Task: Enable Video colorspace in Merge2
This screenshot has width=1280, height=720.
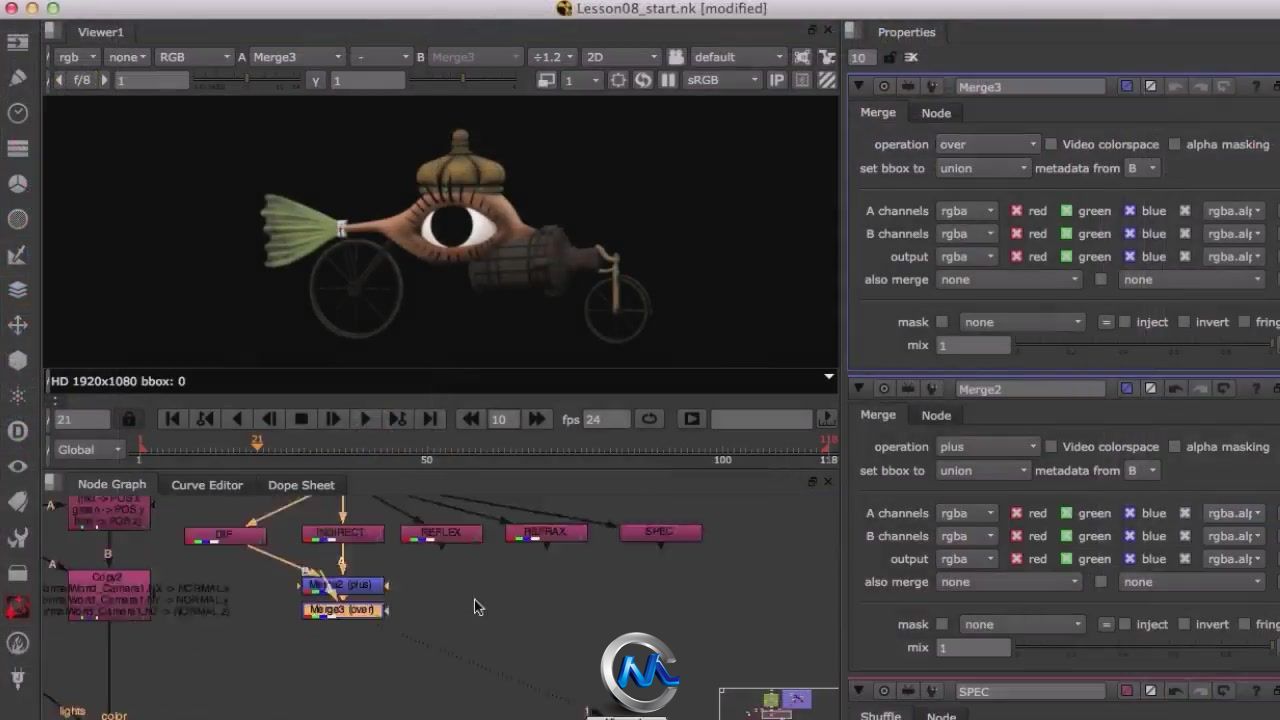Action: (x=1050, y=446)
